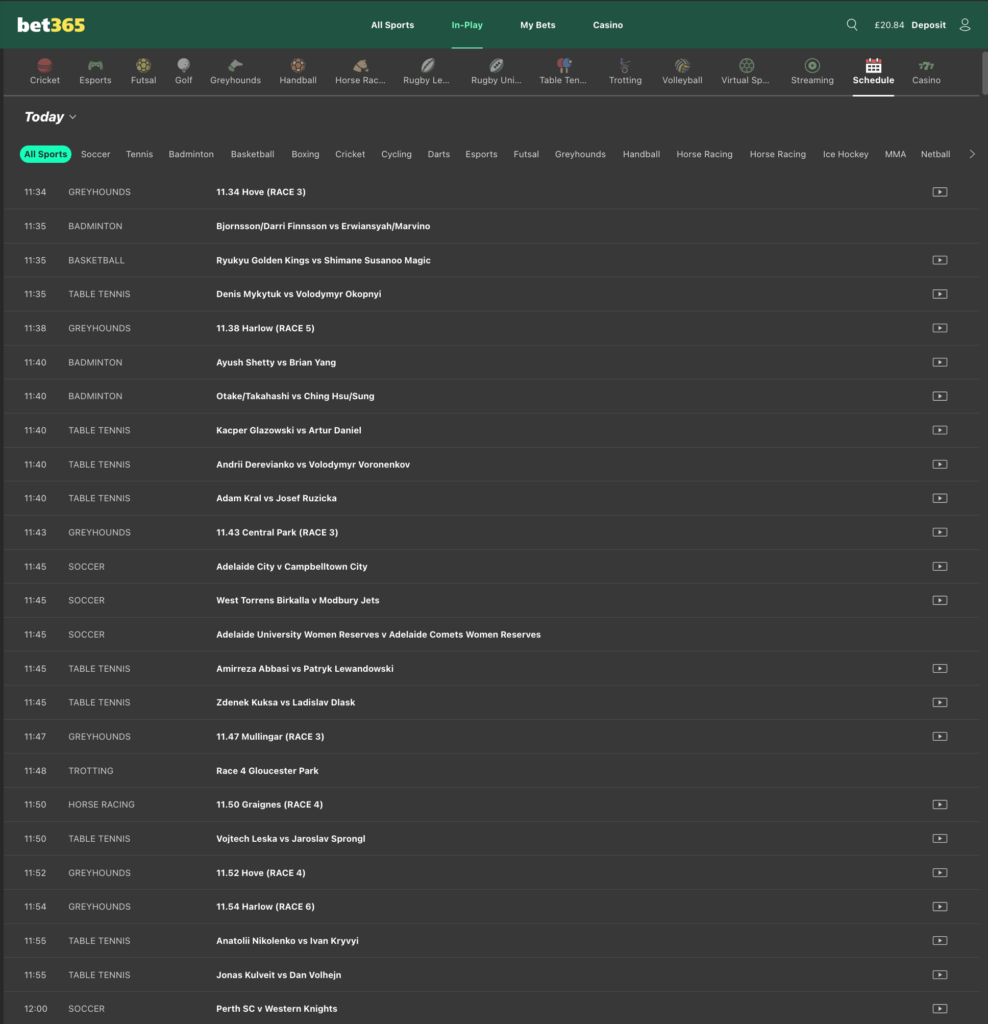
Task: Click the search magnifier icon
Action: click(x=852, y=25)
